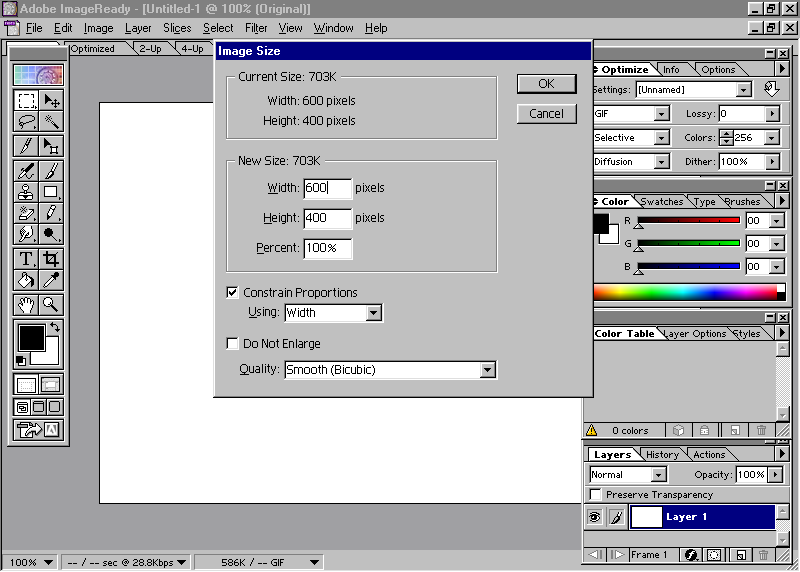Select the Lasso tool
This screenshot has height=572, width=800.
pyautogui.click(x=26, y=121)
